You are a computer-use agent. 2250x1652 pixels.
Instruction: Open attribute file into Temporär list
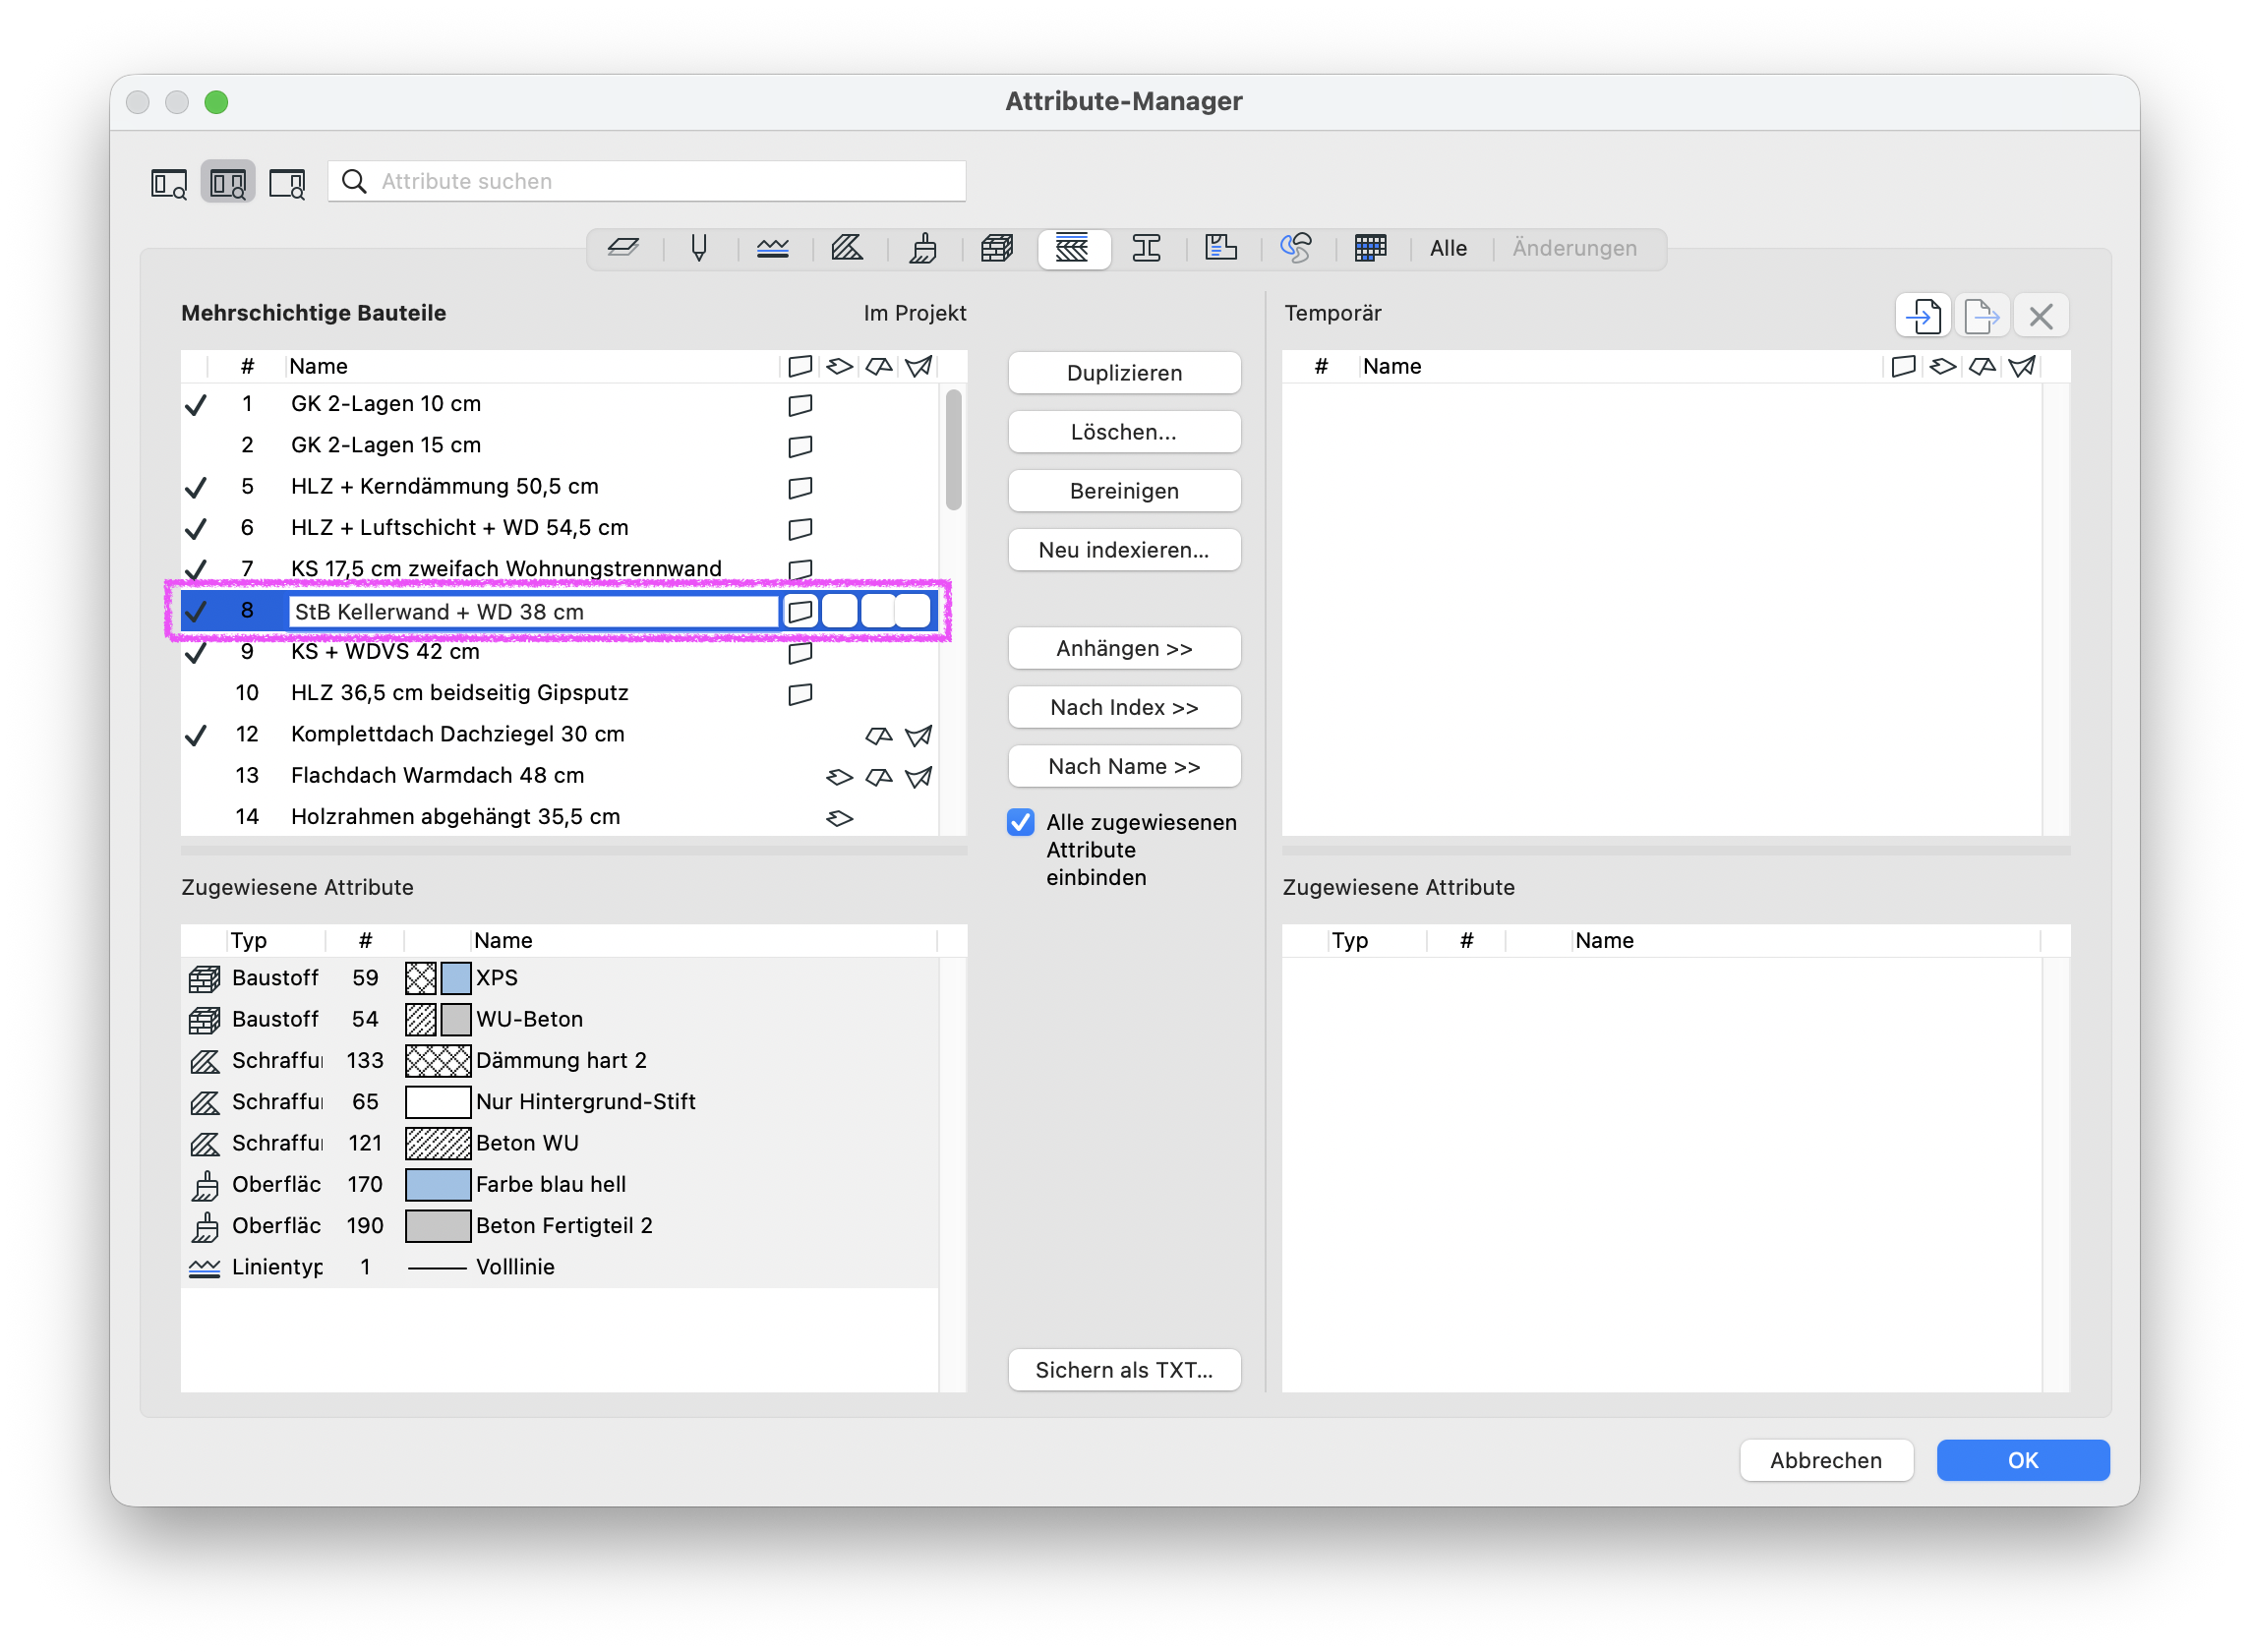1923,316
